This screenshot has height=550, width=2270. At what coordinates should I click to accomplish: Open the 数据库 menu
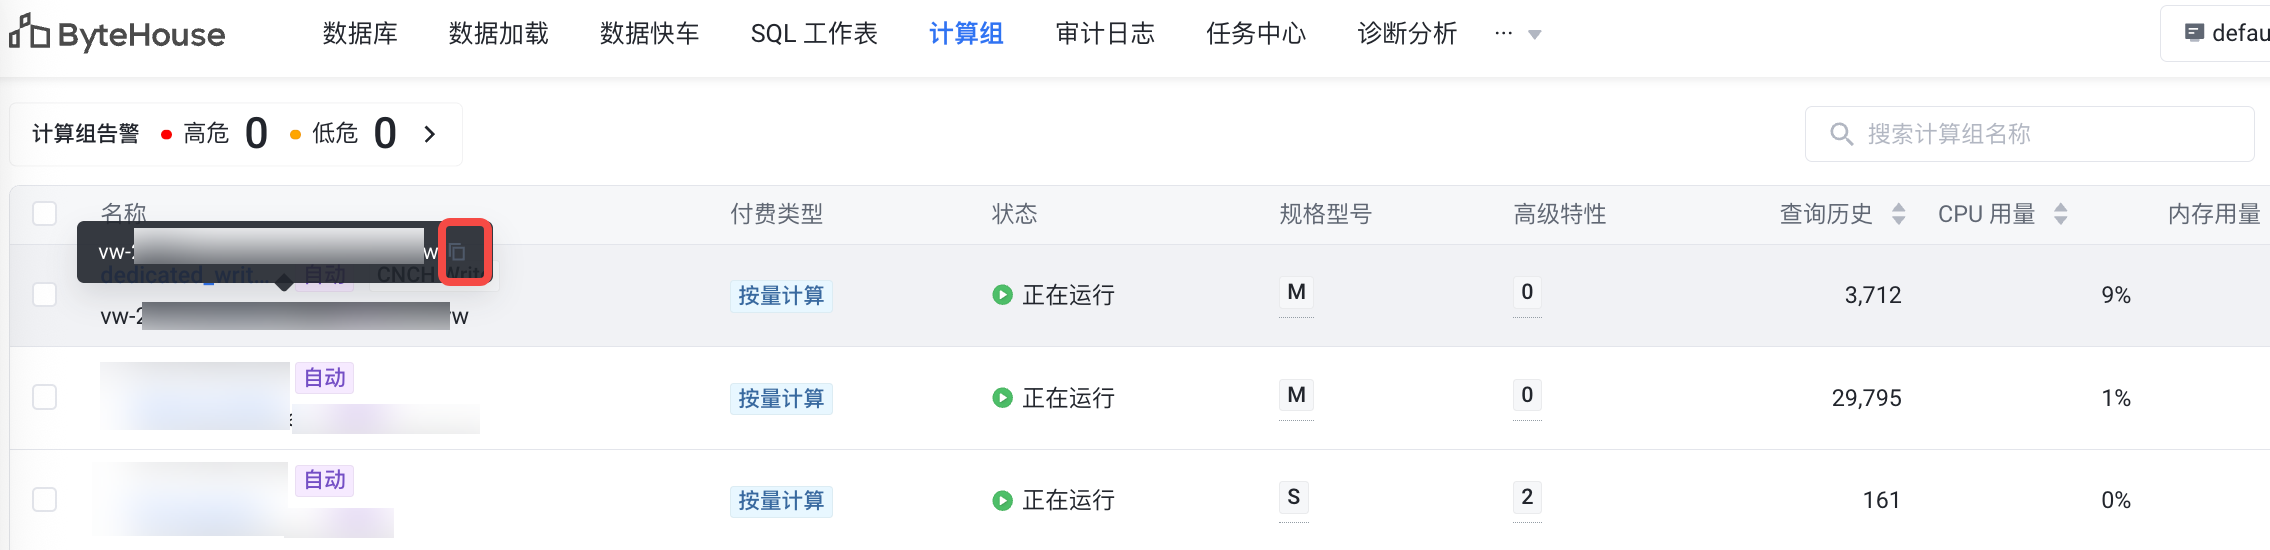coord(360,34)
